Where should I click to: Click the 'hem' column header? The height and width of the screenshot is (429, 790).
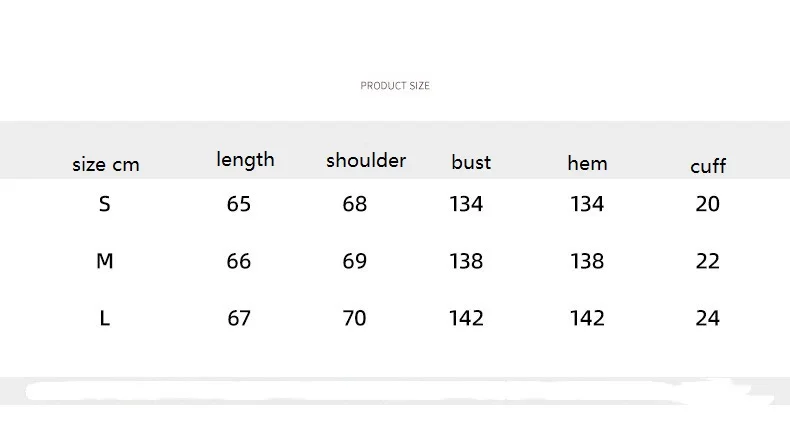(x=587, y=163)
